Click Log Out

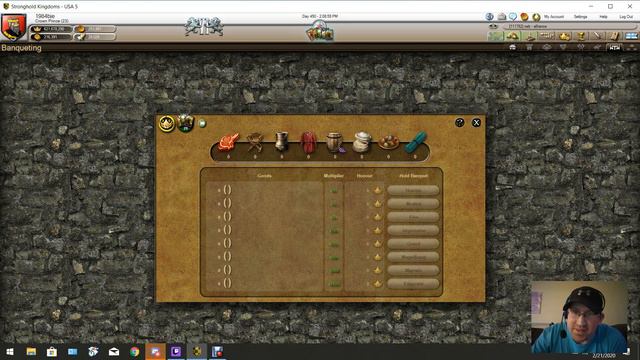pyautogui.click(x=626, y=17)
